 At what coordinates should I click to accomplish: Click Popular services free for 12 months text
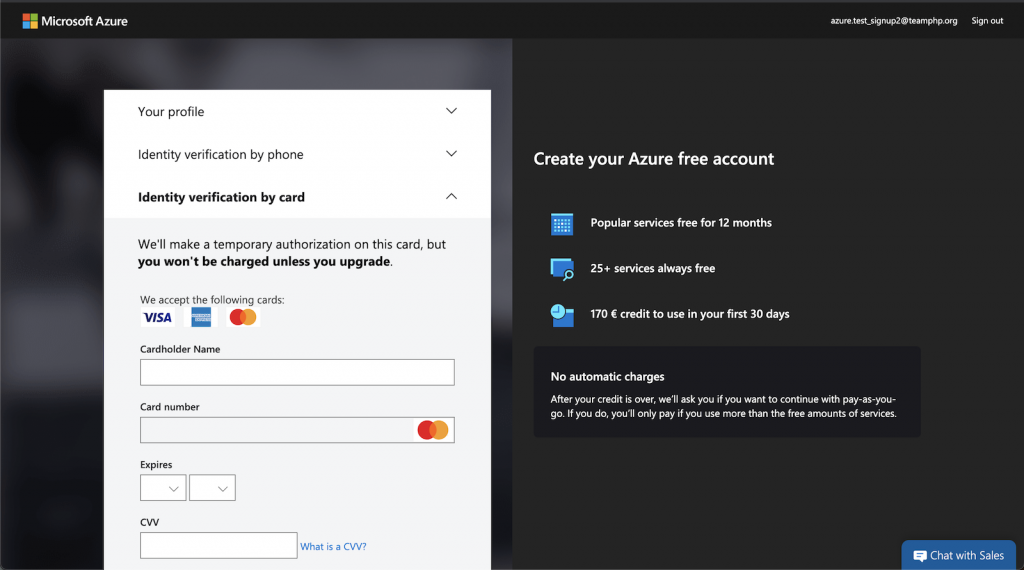(x=681, y=223)
